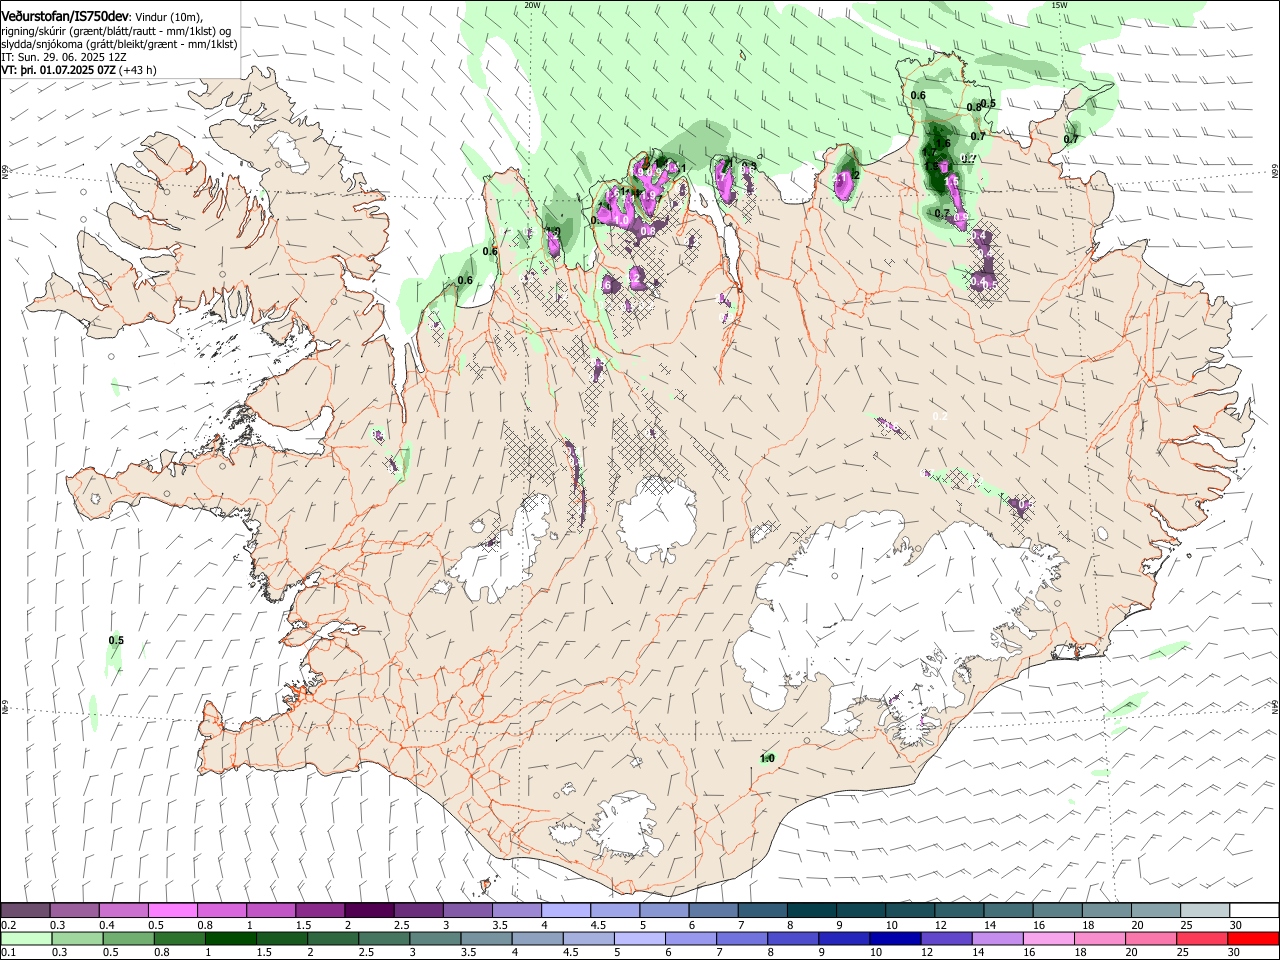Select light pink 16–18 swatch in rain scale

(x=1048, y=938)
